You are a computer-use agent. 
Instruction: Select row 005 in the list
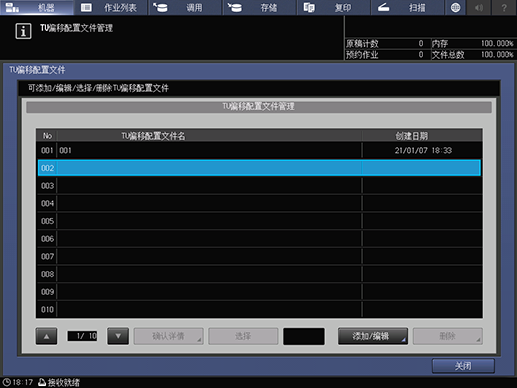tap(259, 221)
